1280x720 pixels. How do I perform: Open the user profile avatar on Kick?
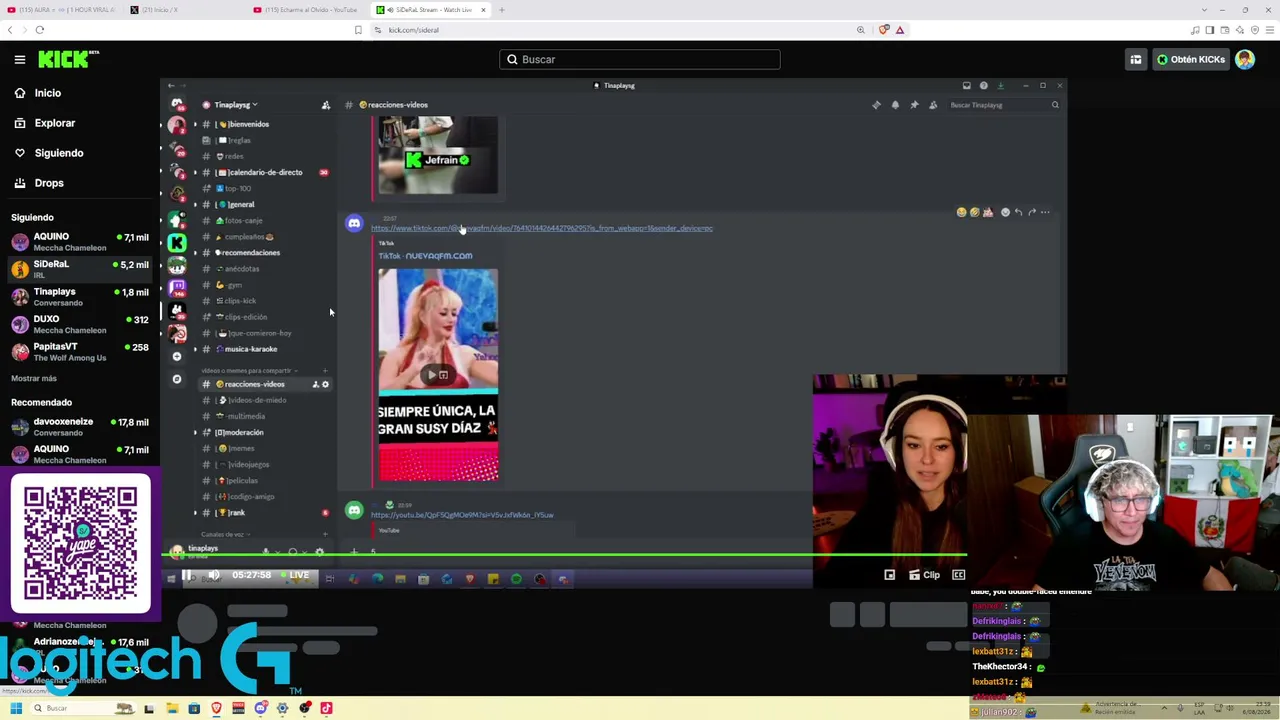pyautogui.click(x=1245, y=60)
